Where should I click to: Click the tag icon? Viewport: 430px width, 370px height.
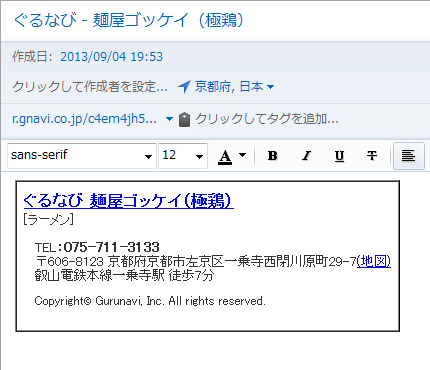[184, 119]
